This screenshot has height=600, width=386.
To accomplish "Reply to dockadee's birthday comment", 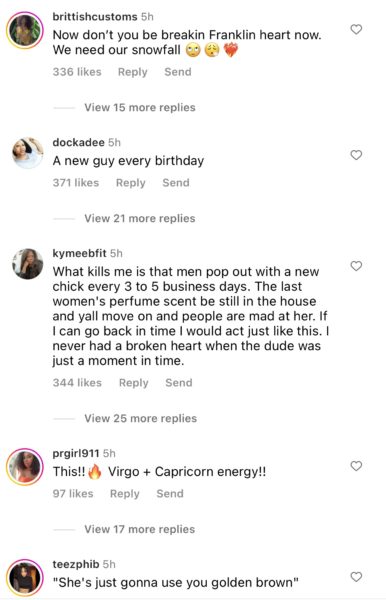I will [x=131, y=183].
